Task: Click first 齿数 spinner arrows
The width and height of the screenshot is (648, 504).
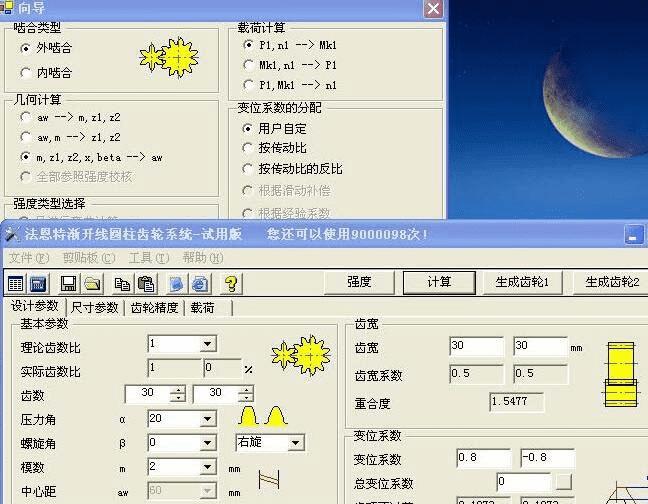Action: 178,395
